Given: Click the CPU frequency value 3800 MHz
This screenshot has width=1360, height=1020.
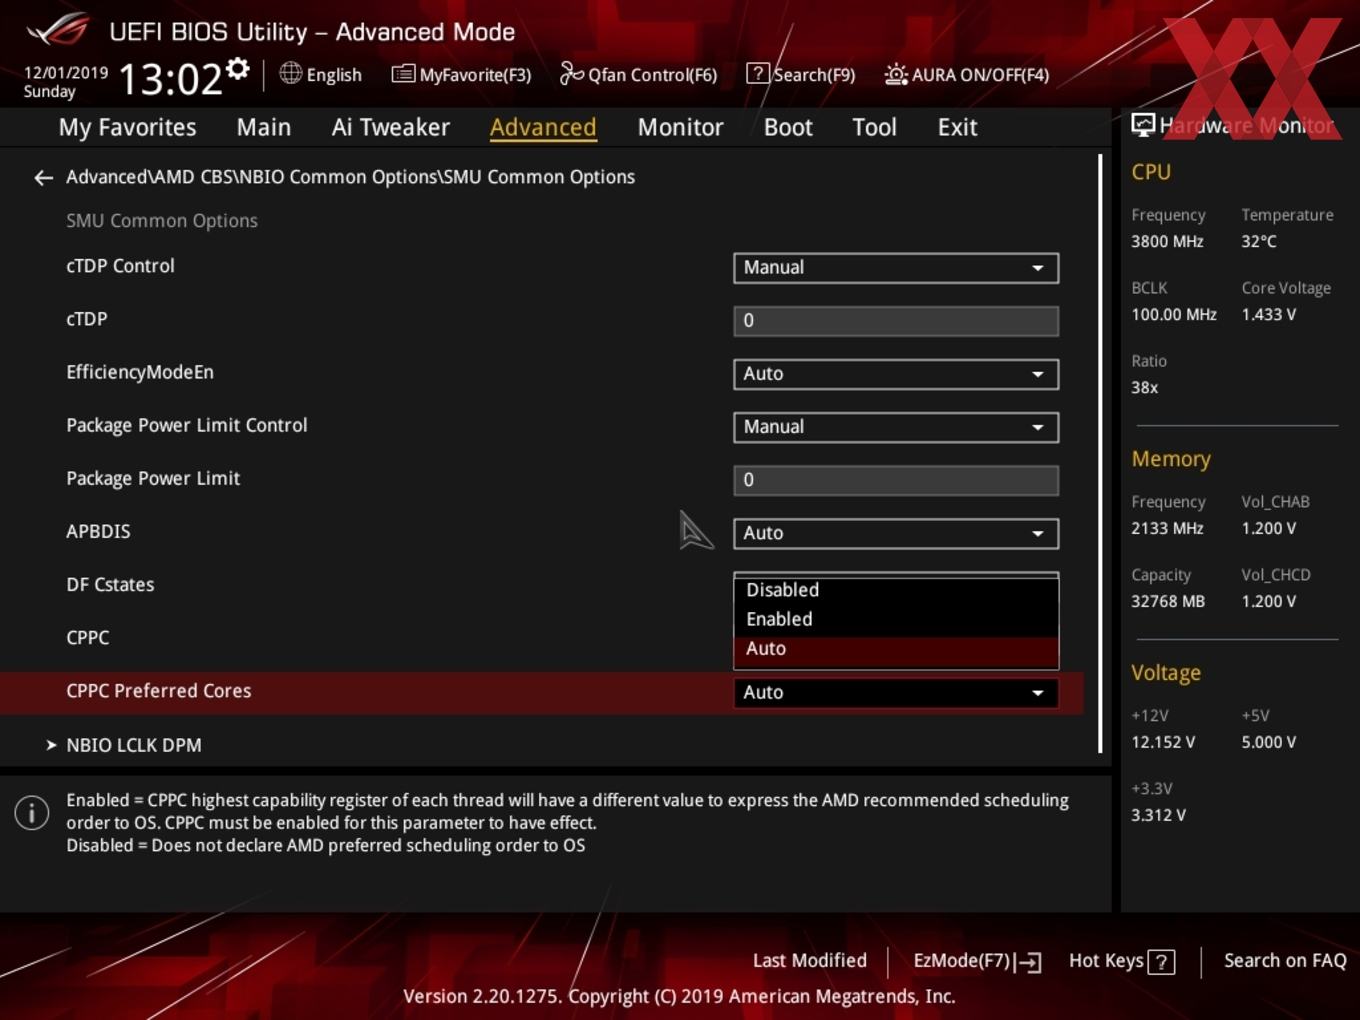Looking at the screenshot, I should click(x=1167, y=242).
